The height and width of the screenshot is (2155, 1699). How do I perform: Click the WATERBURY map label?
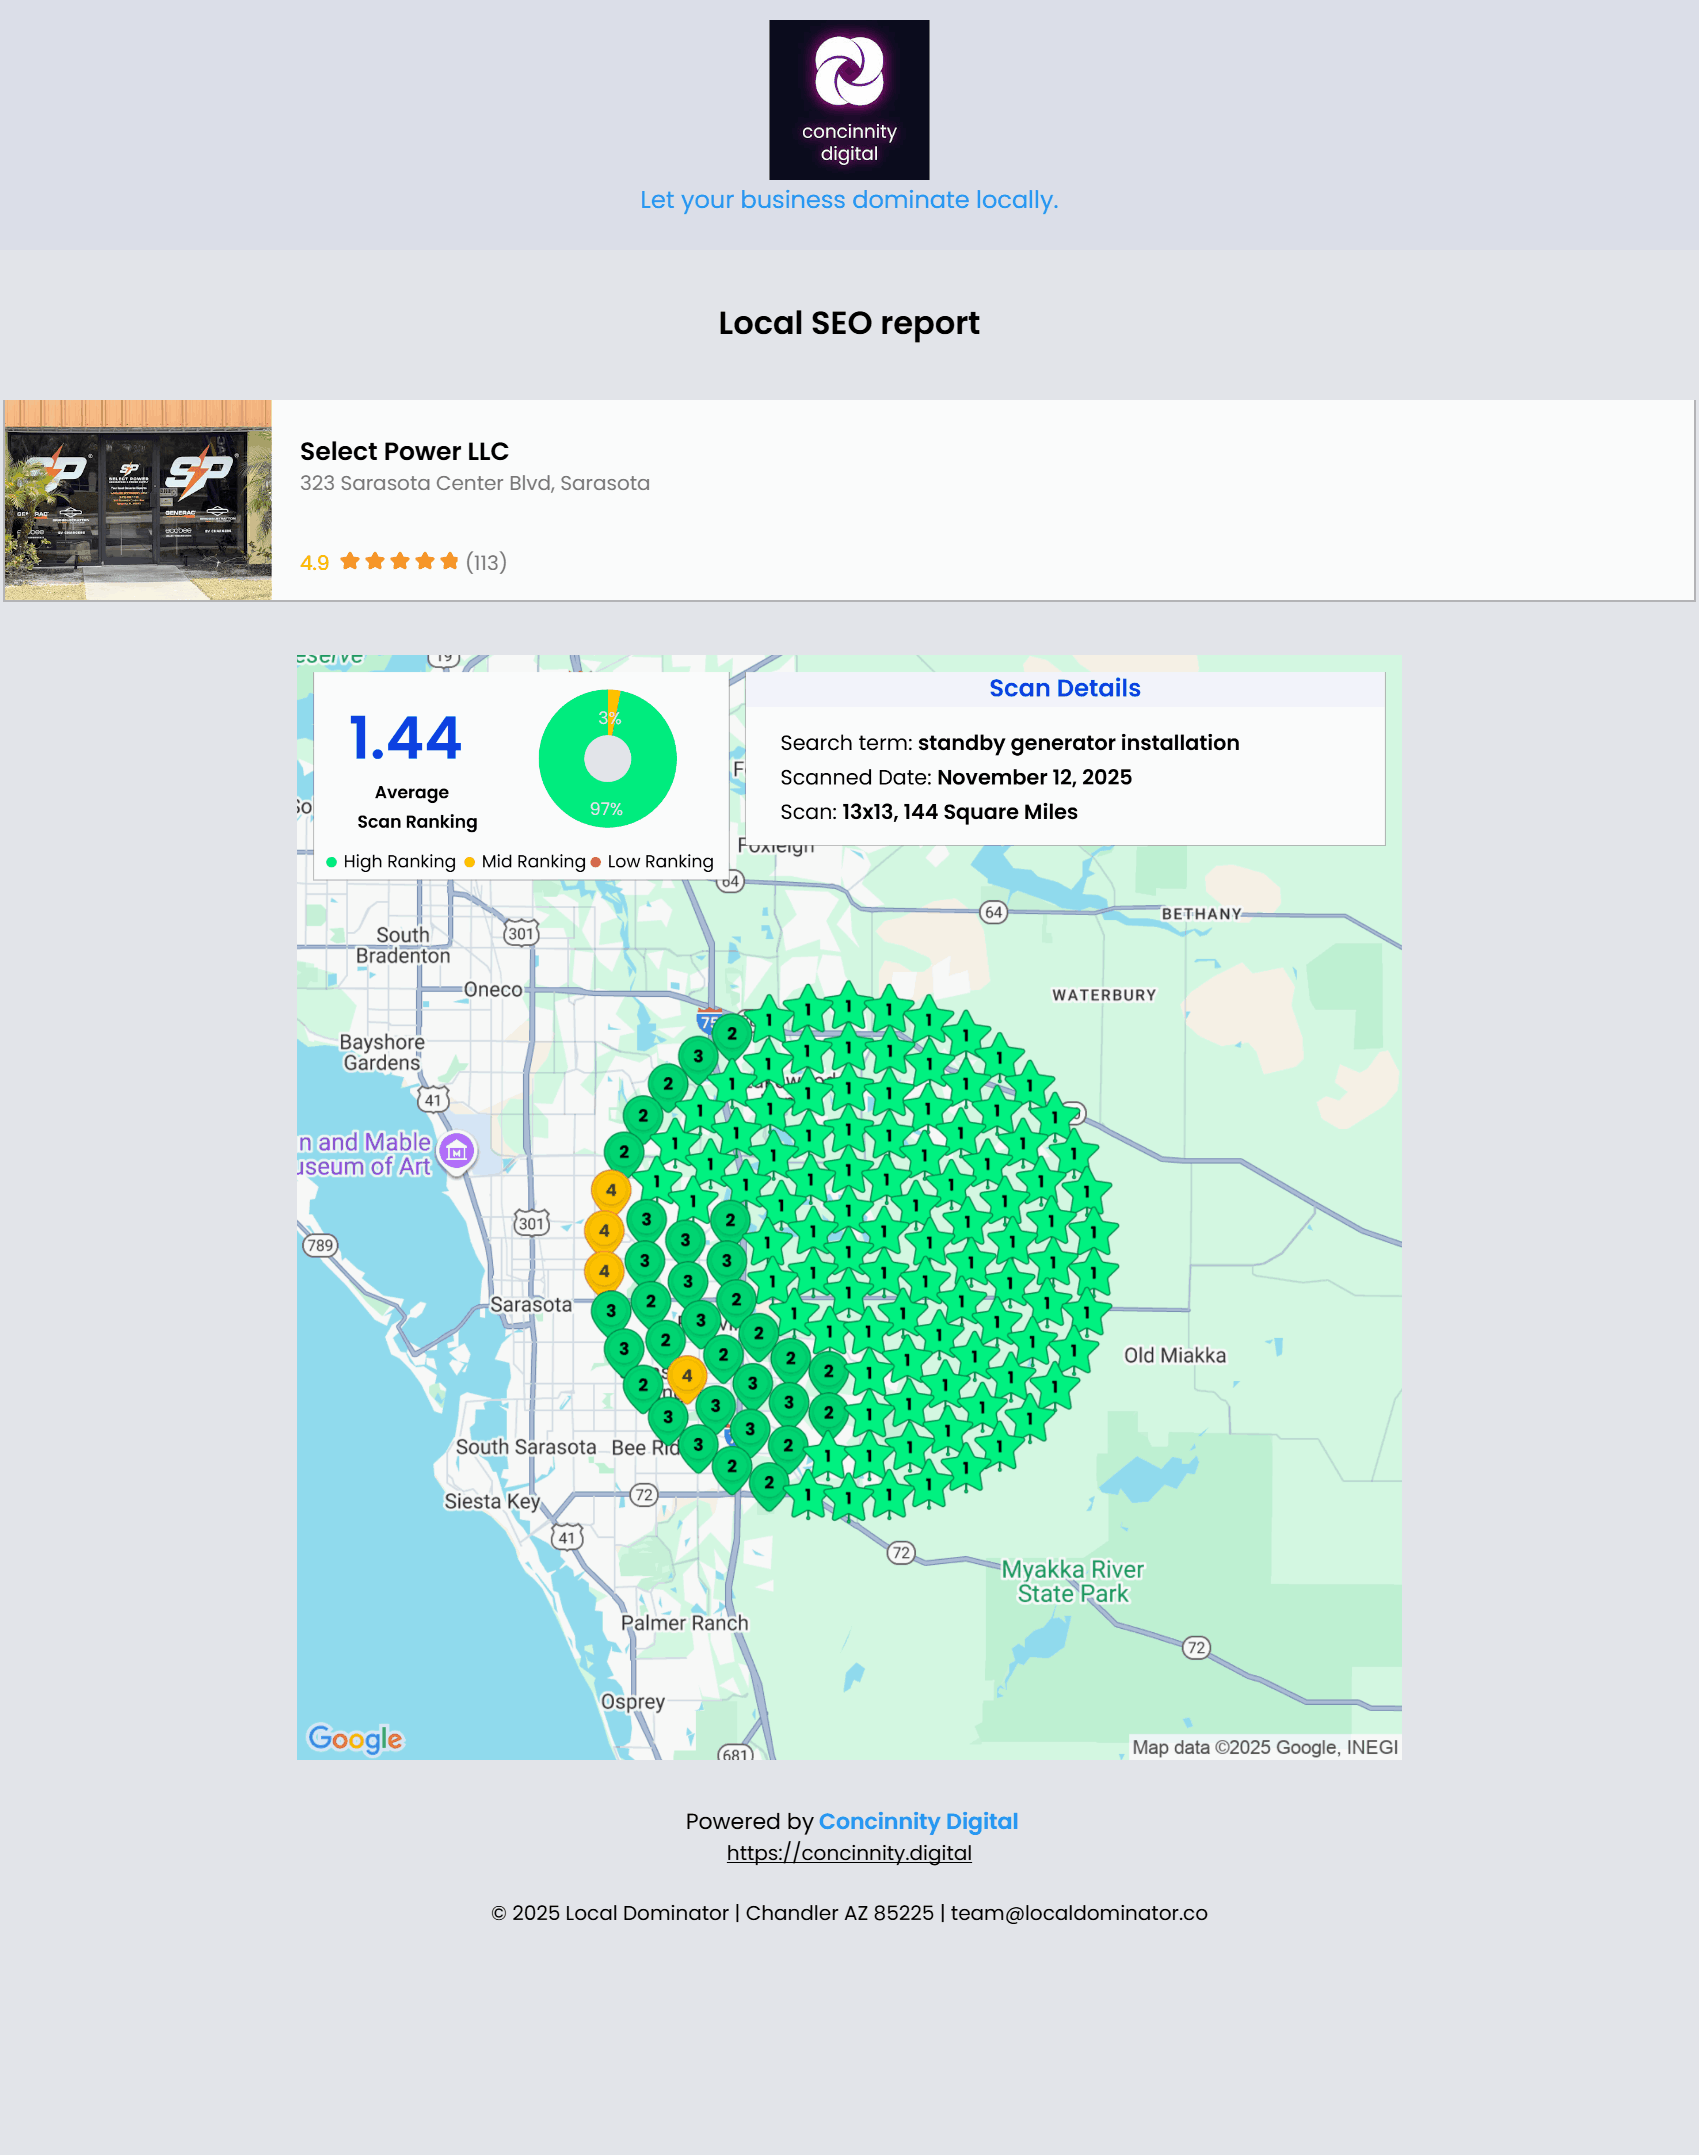pyautogui.click(x=1104, y=995)
